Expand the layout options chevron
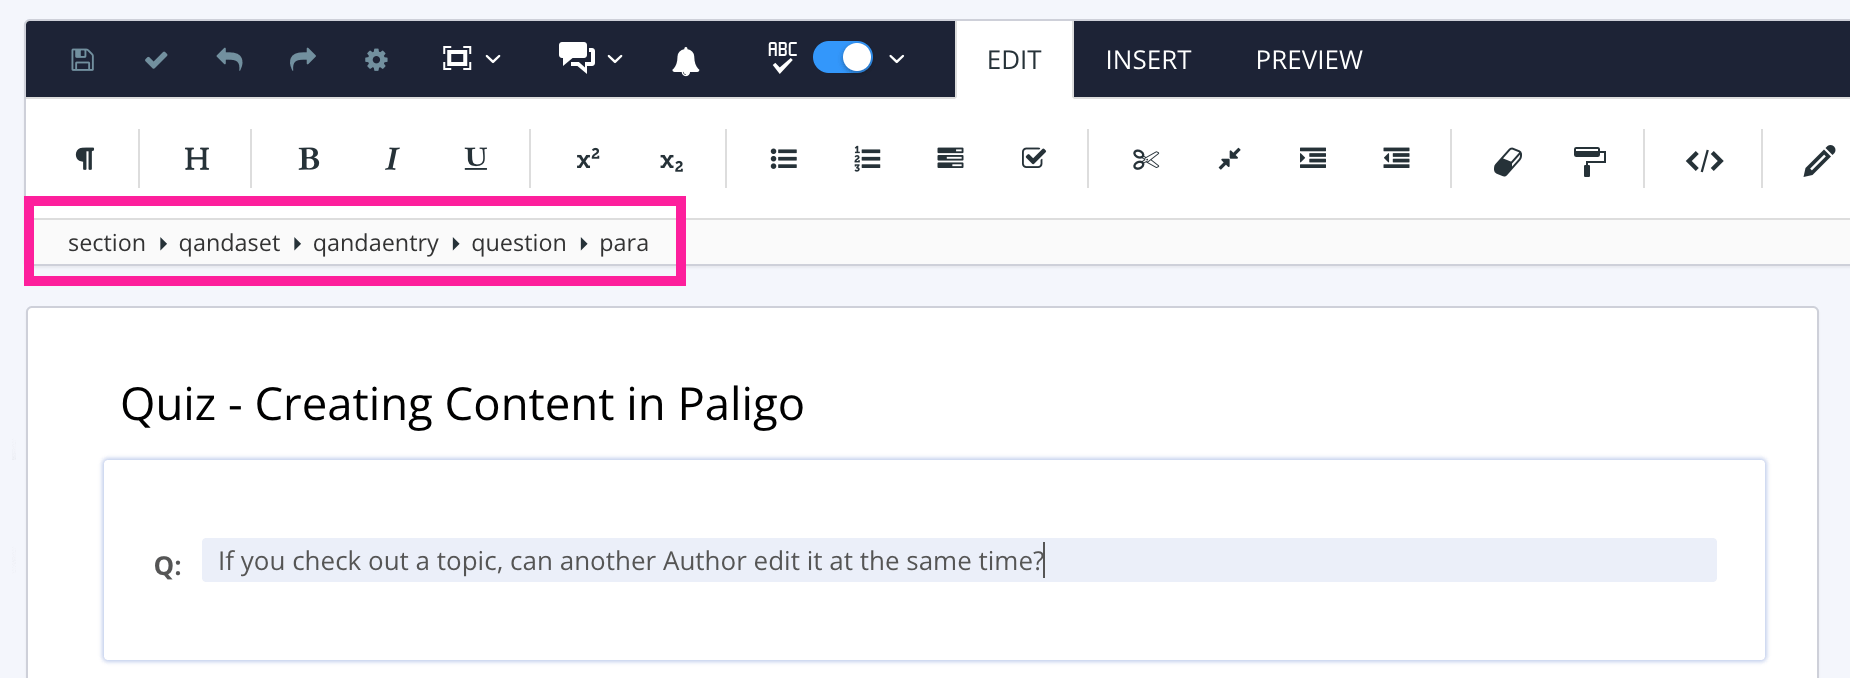1850x678 pixels. tap(493, 60)
